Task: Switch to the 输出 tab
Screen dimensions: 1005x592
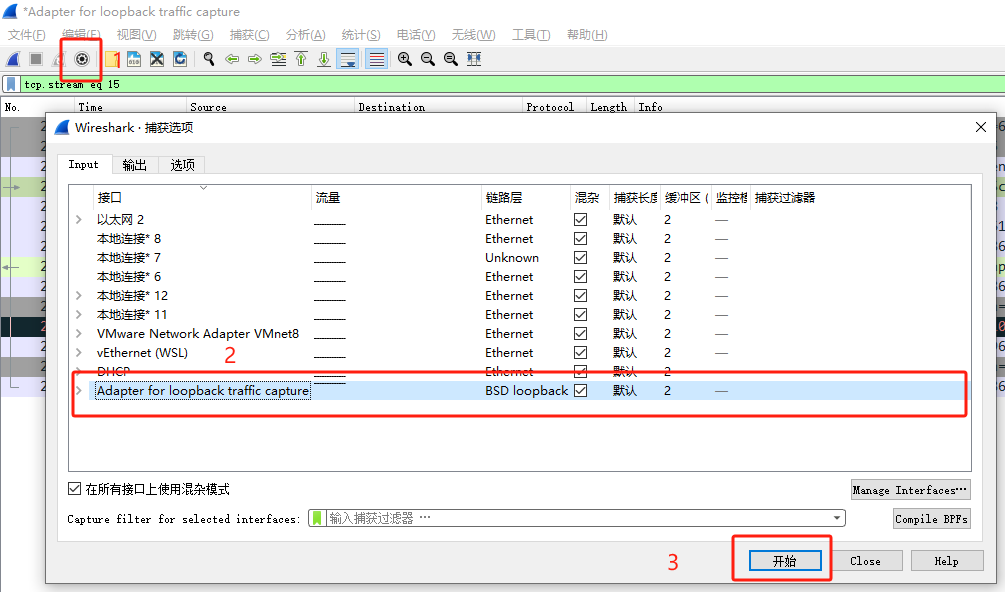Action: 135,165
